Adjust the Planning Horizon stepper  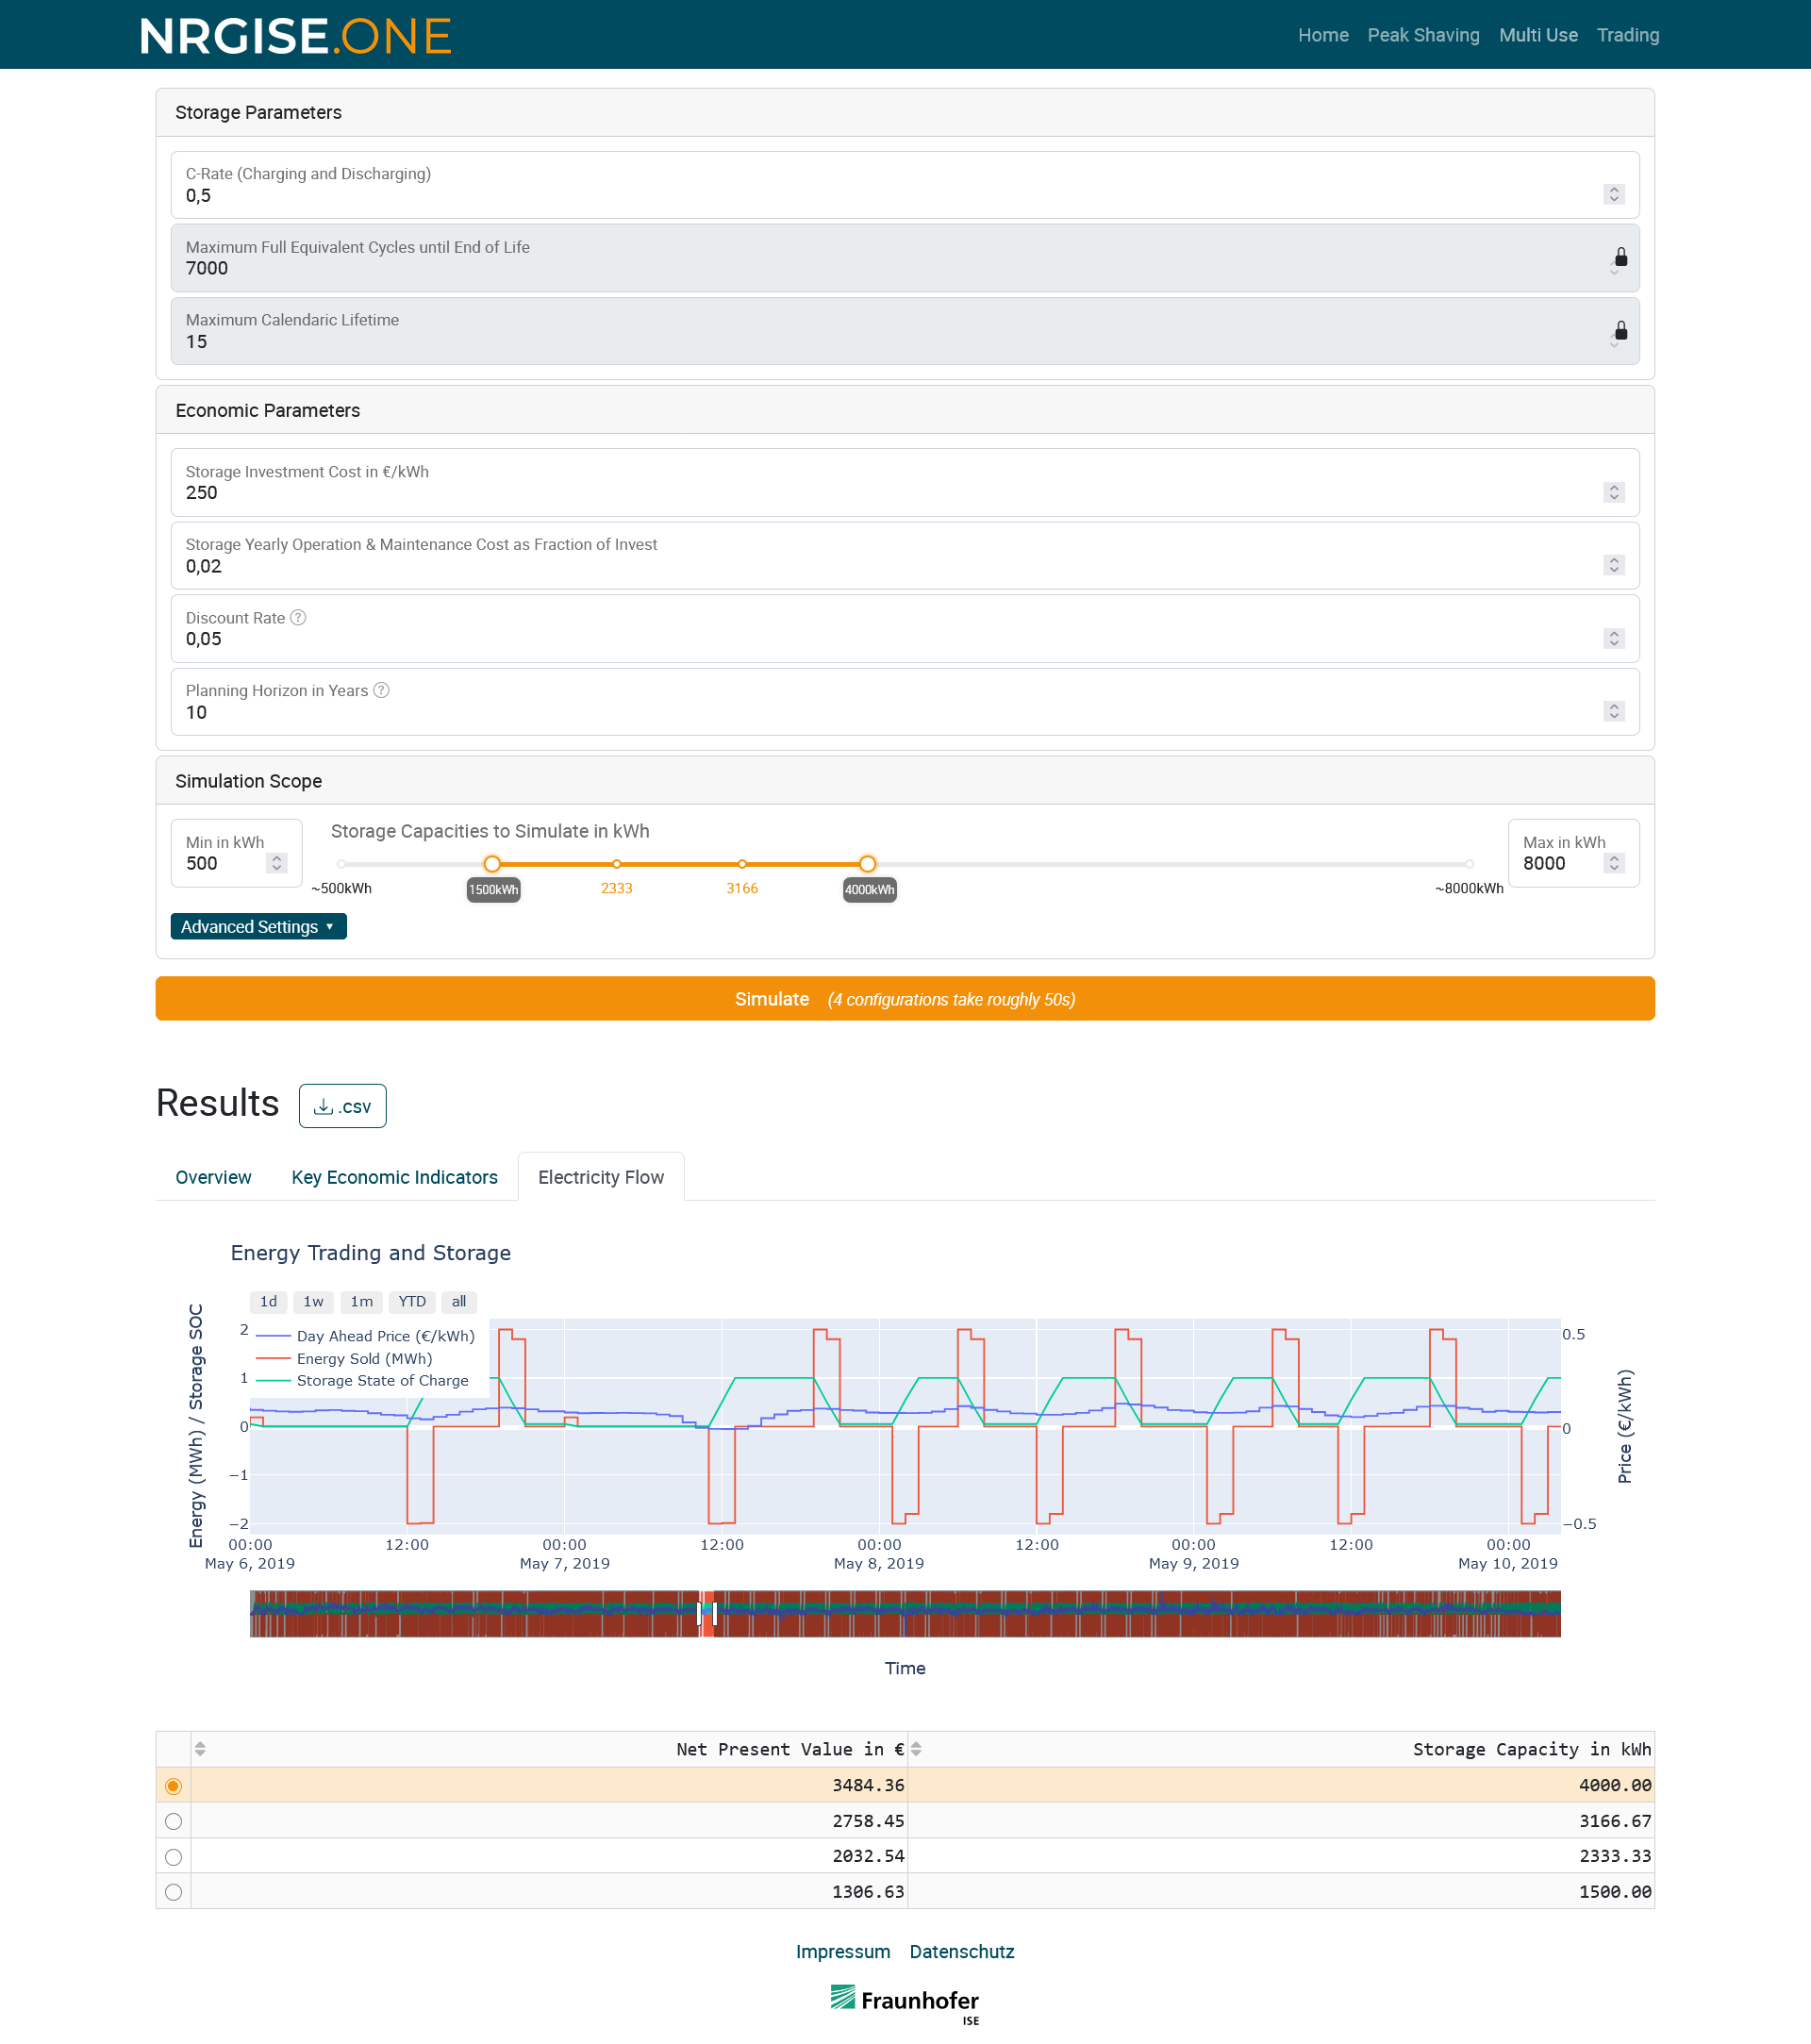tap(1614, 711)
